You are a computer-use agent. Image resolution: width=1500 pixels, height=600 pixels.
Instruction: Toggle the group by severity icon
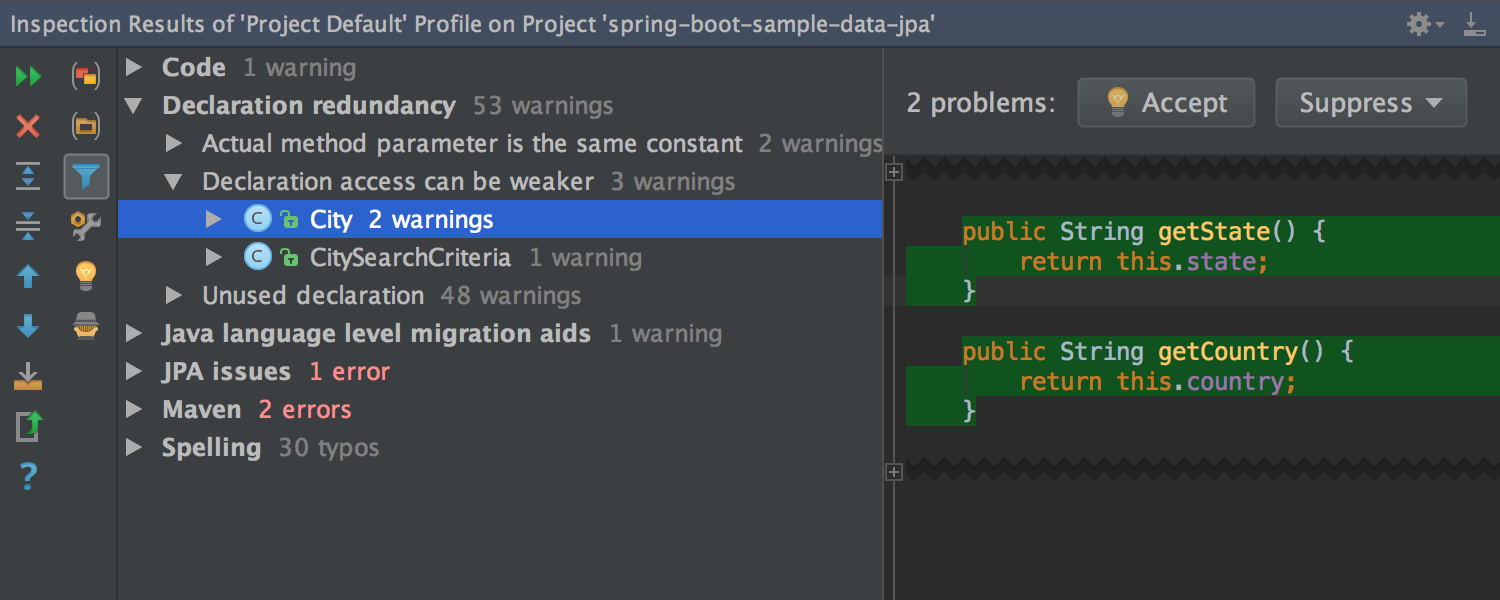pos(87,76)
